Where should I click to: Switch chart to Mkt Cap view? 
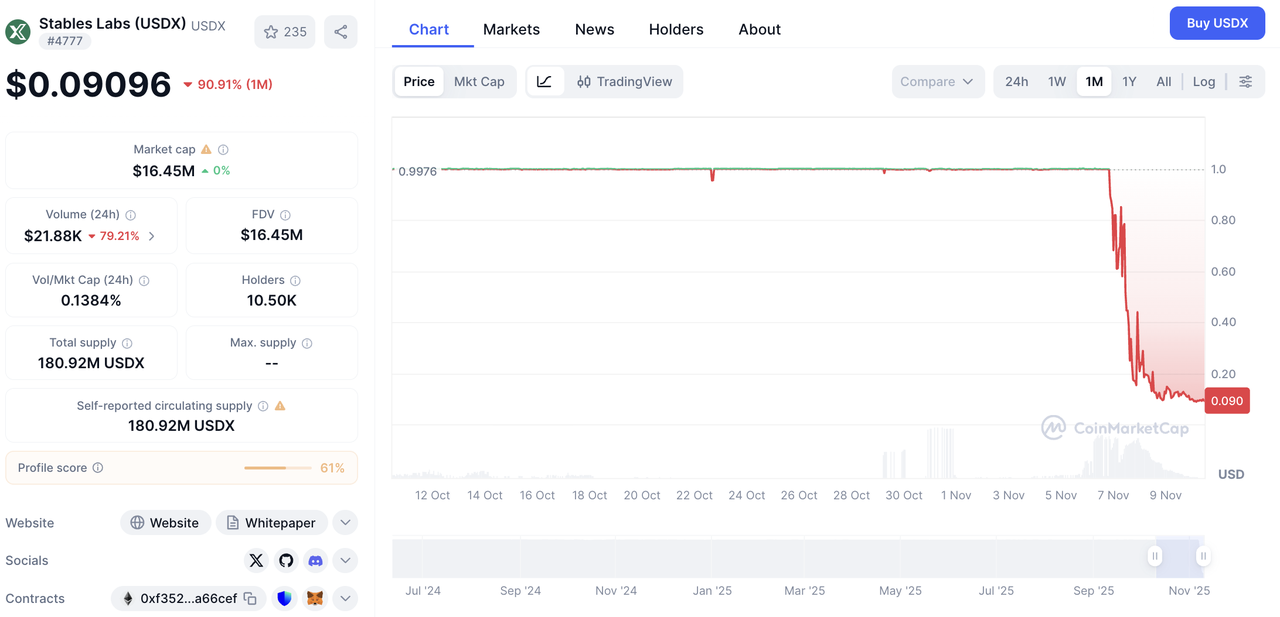coord(479,82)
